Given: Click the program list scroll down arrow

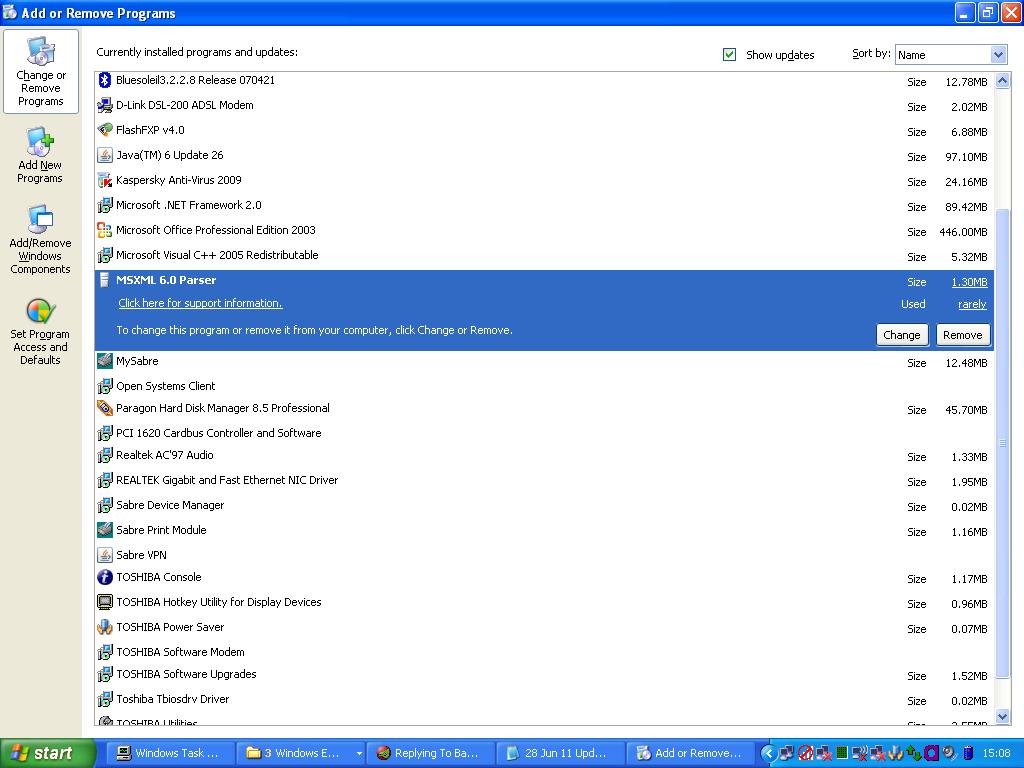Looking at the screenshot, I should 1002,716.
